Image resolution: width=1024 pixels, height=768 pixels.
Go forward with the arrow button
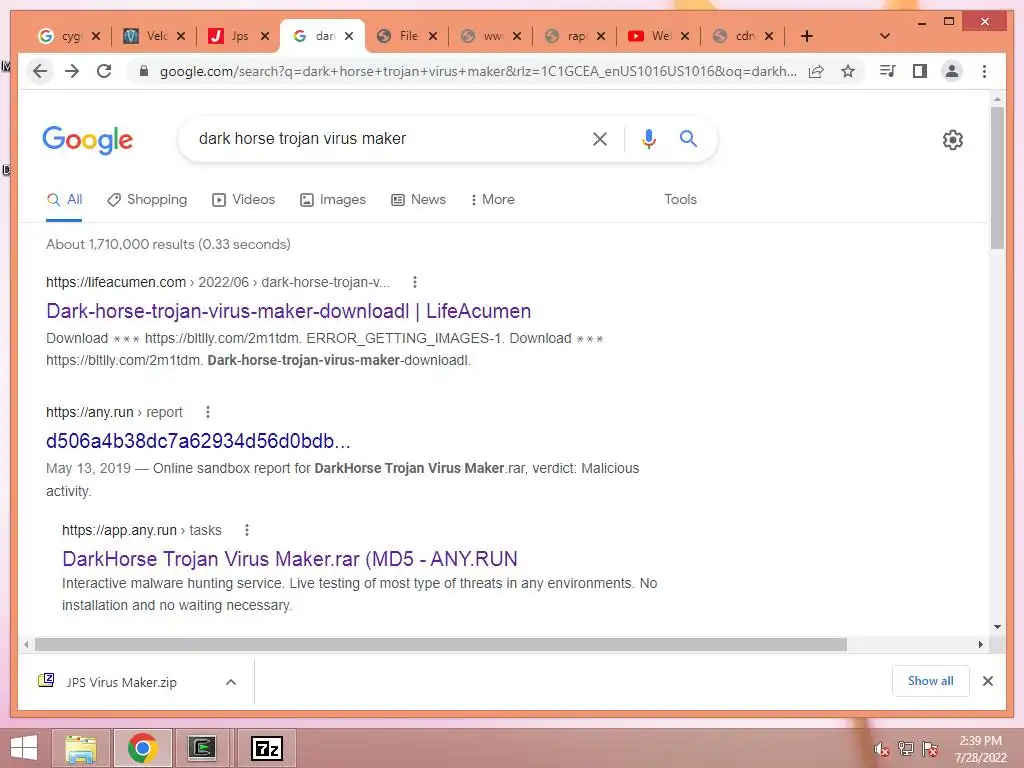72,71
